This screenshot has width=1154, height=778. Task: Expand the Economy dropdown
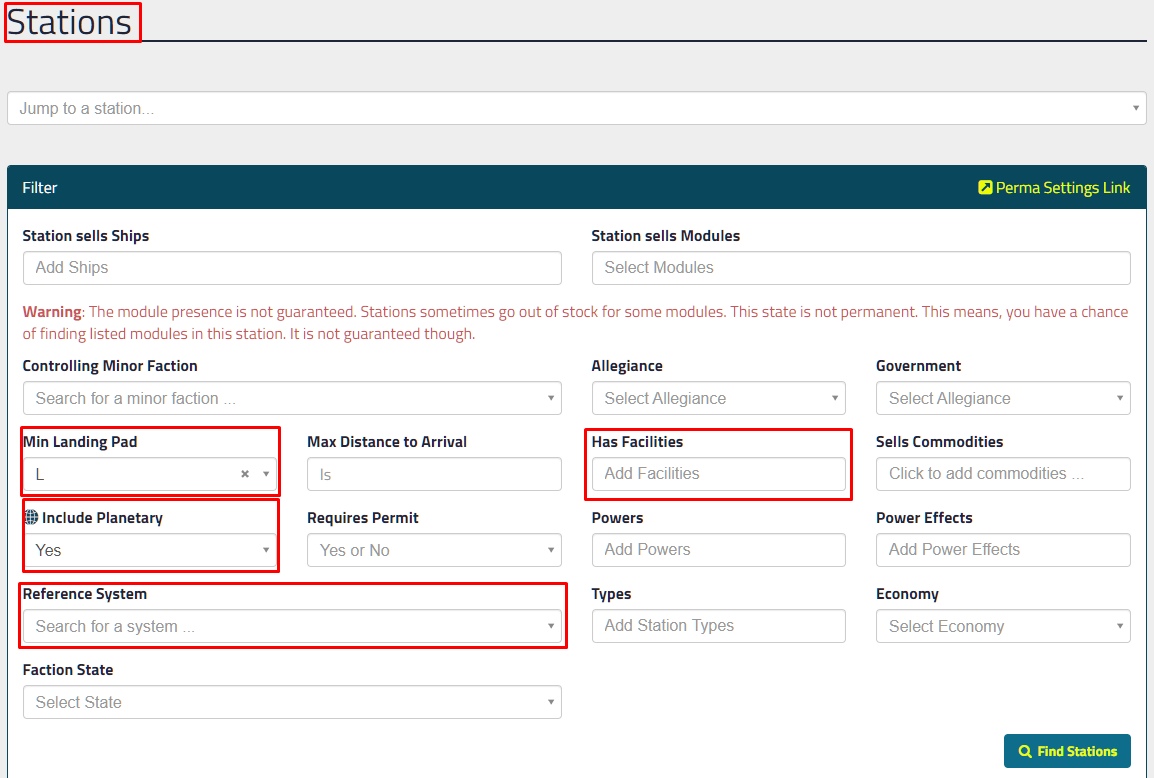(x=1002, y=626)
